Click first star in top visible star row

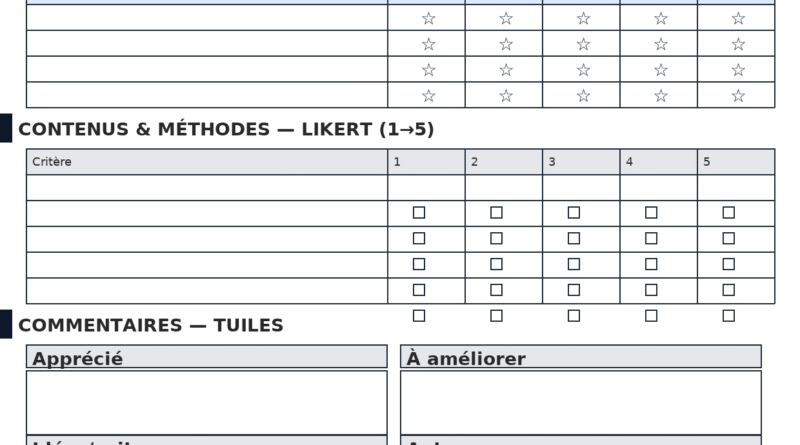point(428,18)
